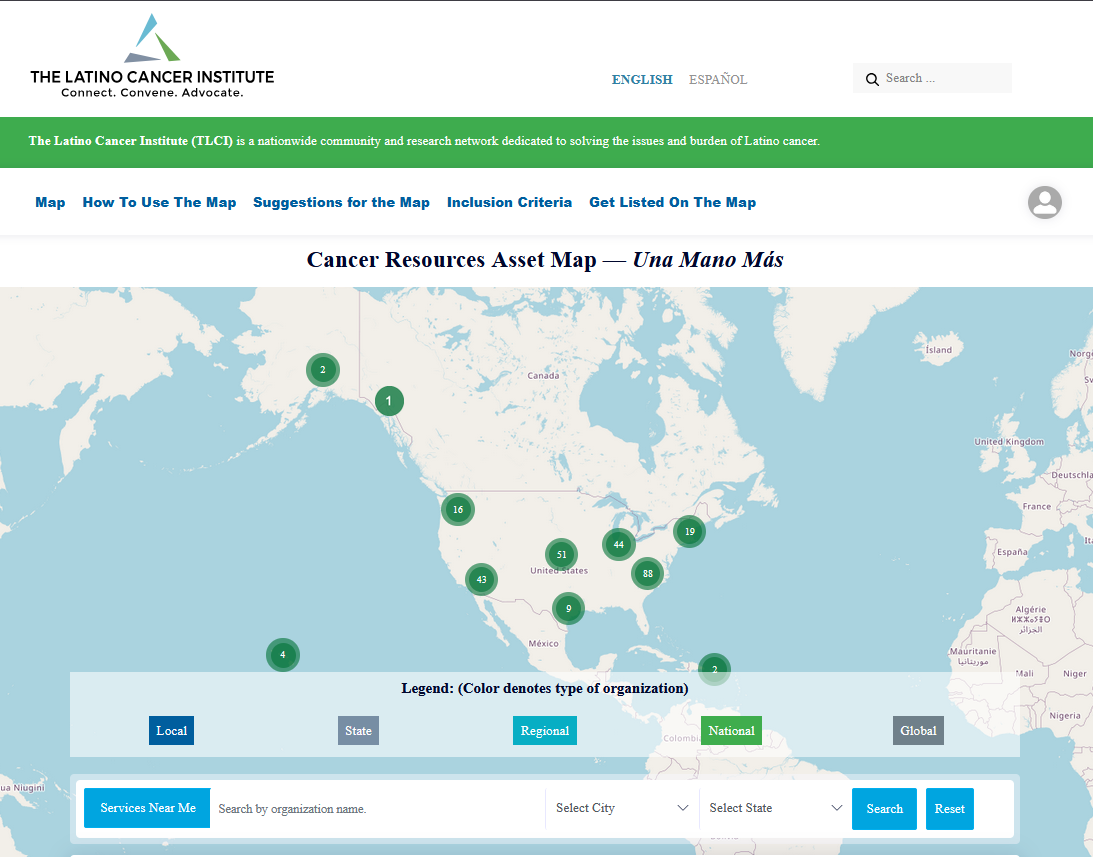
Task: Open Inclusion Criteria page
Action: [510, 202]
